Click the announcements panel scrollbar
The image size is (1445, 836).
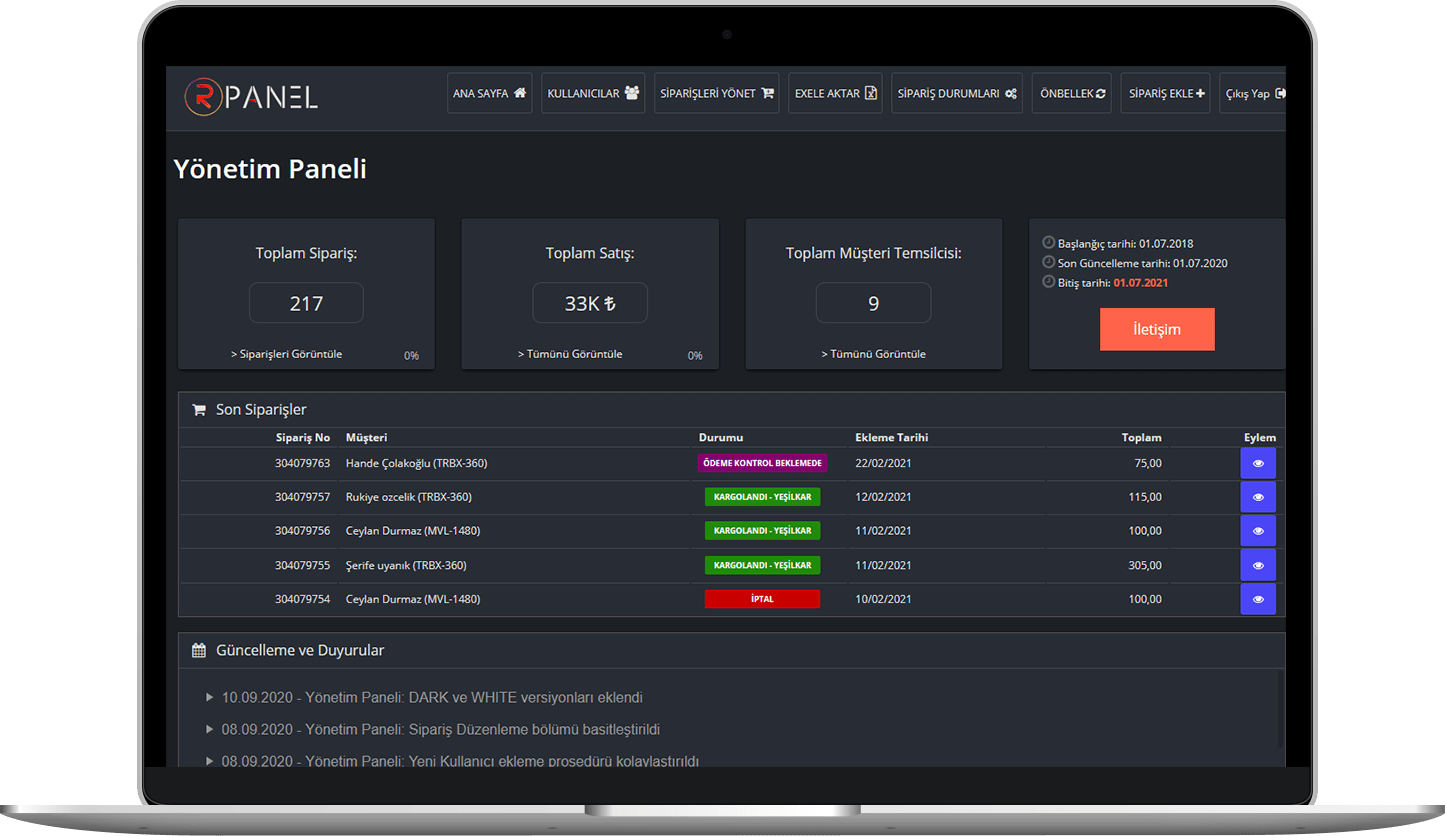(x=1282, y=710)
